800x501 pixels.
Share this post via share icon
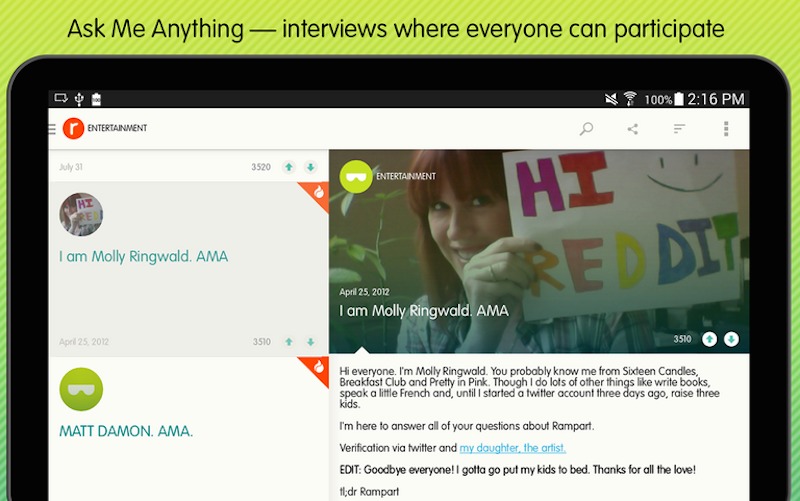pyautogui.click(x=633, y=129)
